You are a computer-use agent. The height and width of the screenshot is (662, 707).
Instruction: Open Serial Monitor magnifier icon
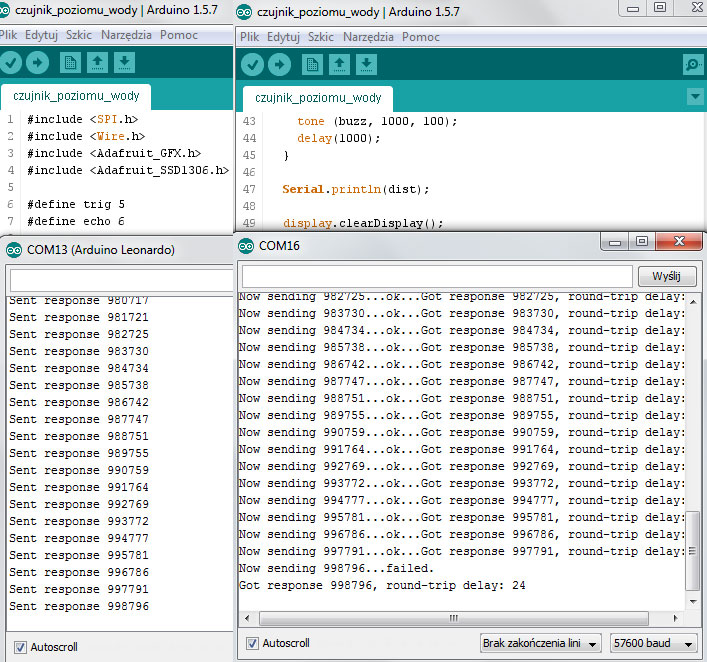coord(692,65)
